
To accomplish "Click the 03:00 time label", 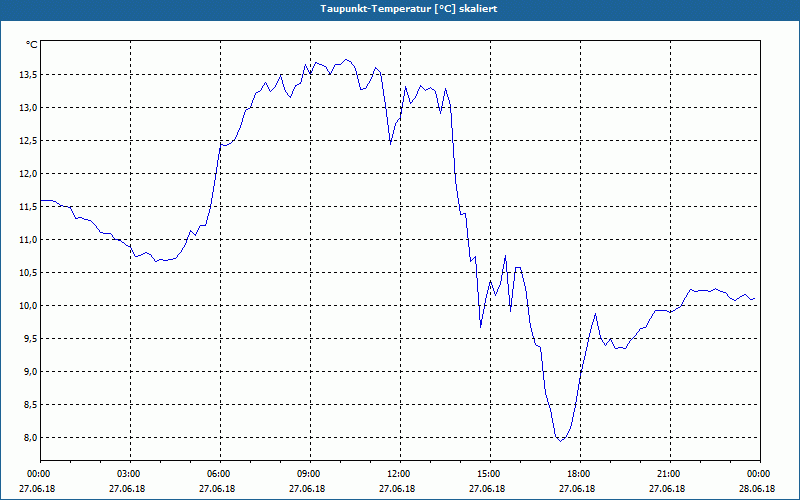I will [x=131, y=474].
